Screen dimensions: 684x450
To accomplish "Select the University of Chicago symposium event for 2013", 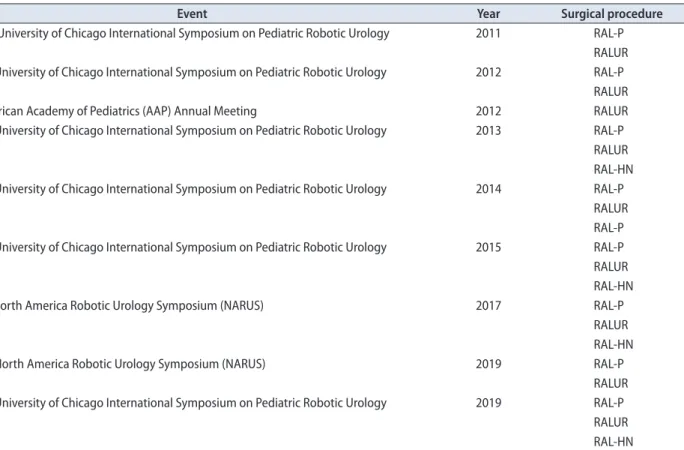I will 193,131.
